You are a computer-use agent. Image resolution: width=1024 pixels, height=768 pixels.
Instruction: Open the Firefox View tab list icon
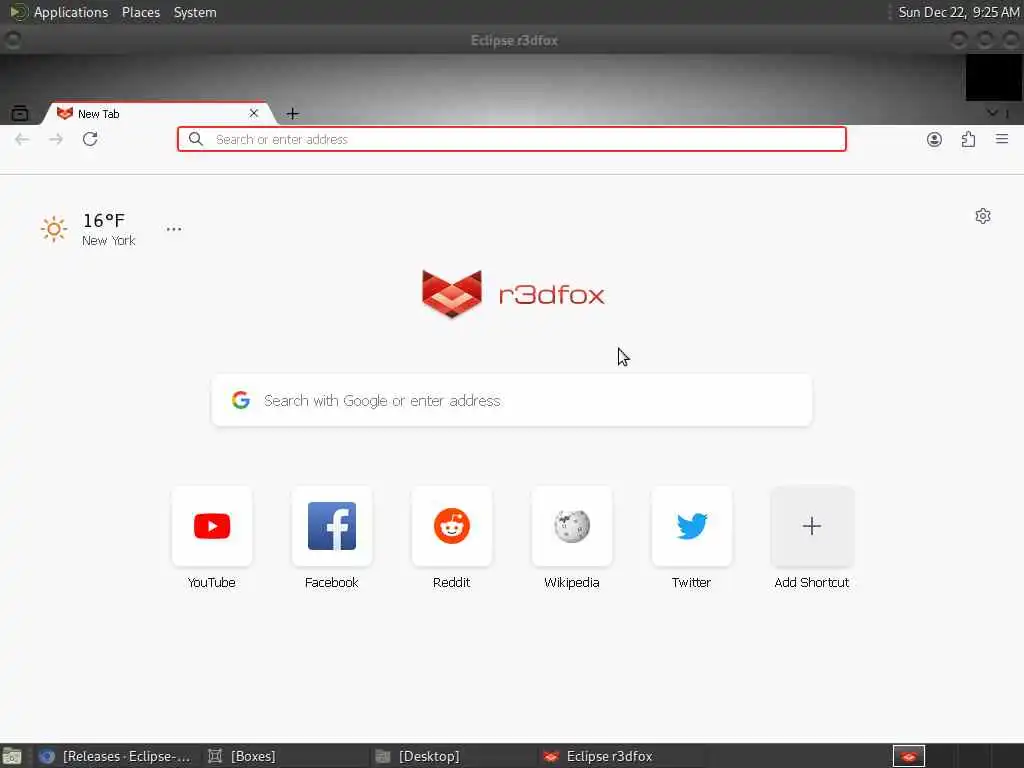[20, 113]
